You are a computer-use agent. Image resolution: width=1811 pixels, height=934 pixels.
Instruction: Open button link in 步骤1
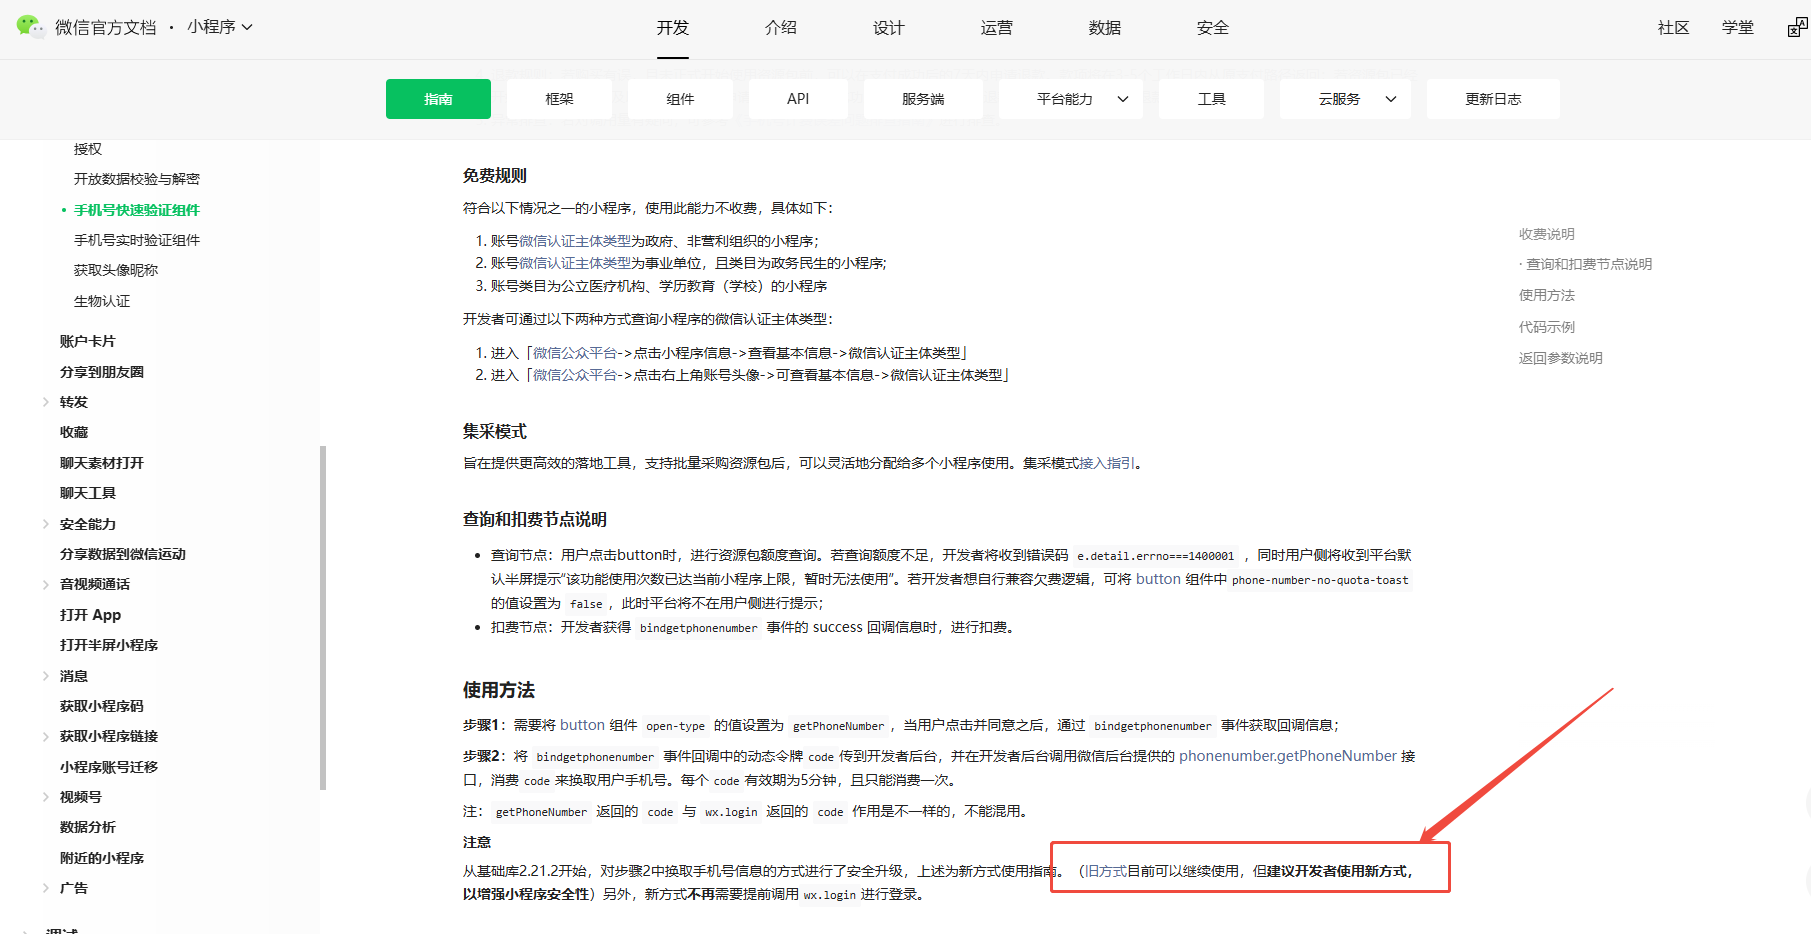(582, 725)
